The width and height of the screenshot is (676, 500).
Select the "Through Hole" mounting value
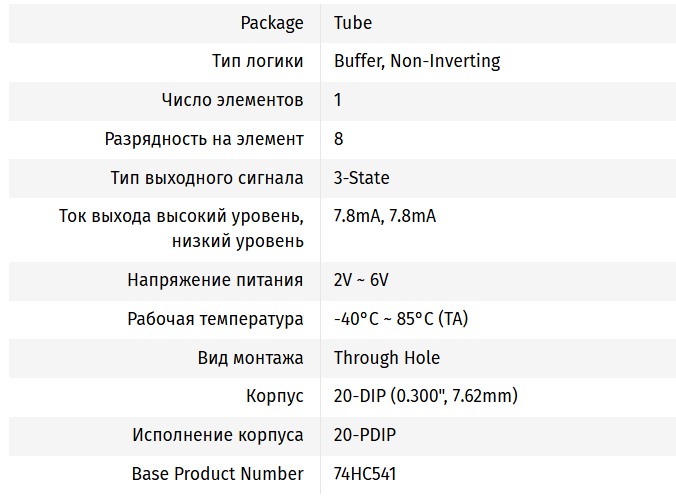click(x=386, y=358)
